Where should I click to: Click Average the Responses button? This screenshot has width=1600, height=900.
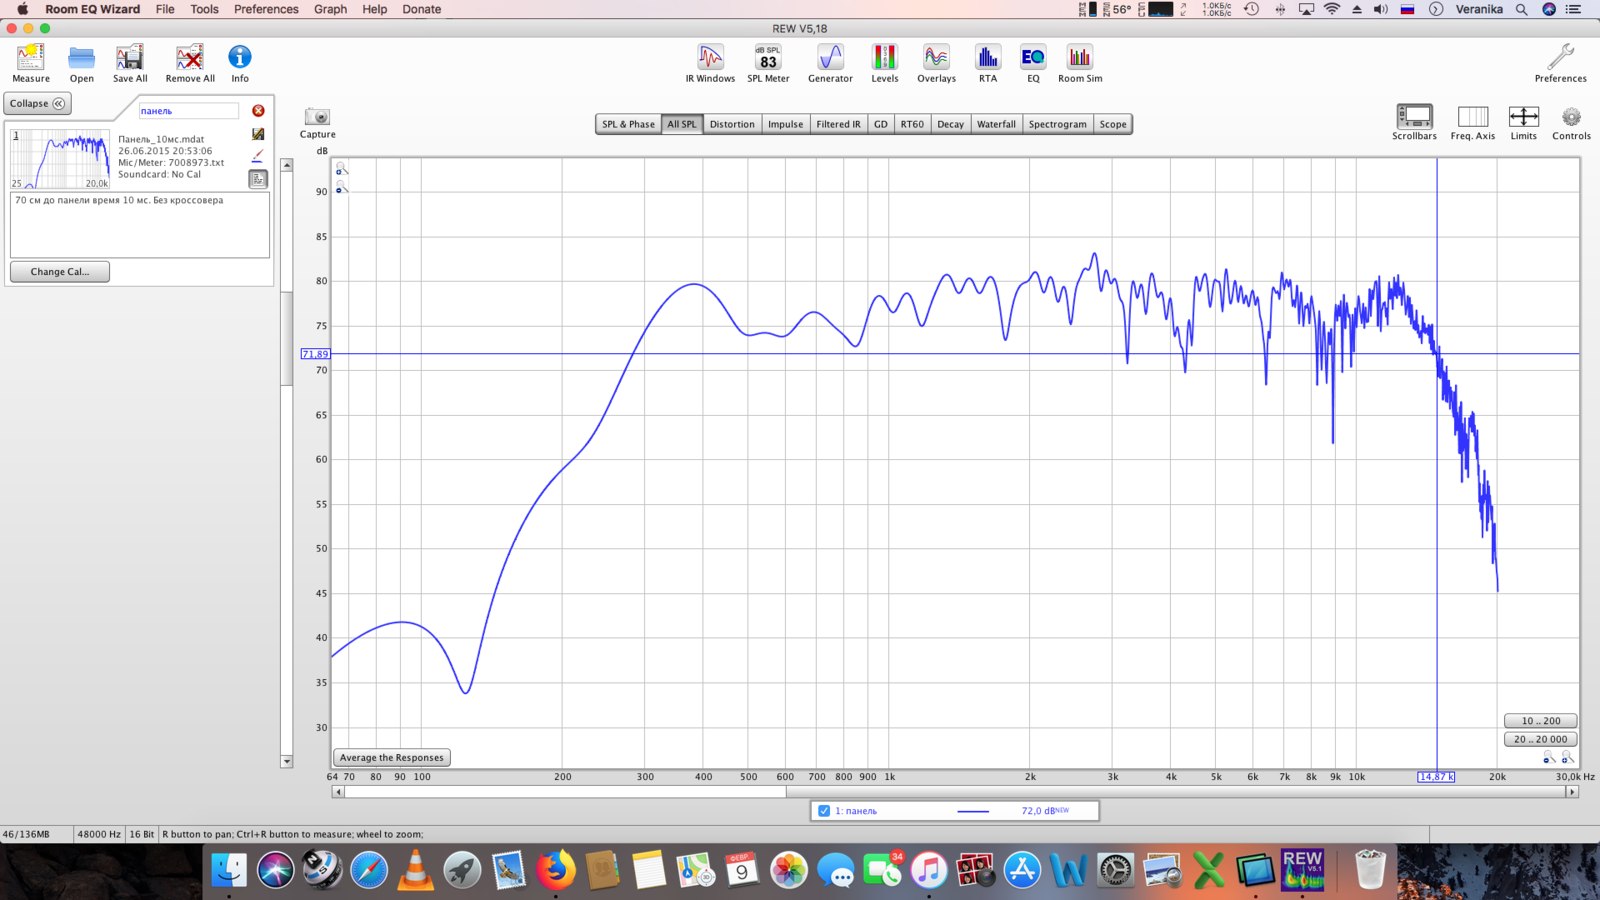coord(391,757)
